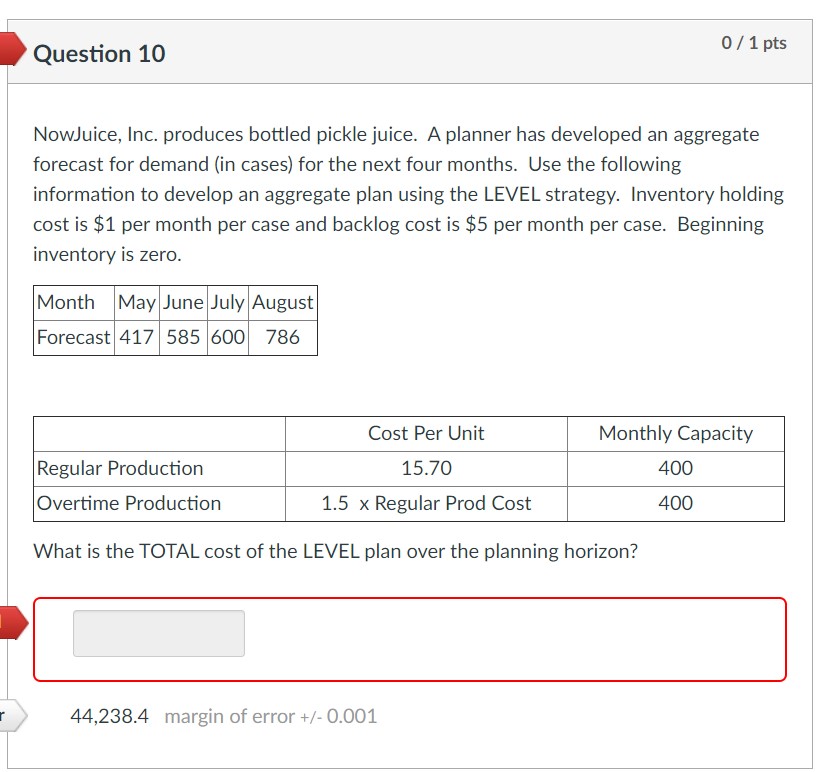
Task: Click the August forecast value 786
Action: point(281,338)
